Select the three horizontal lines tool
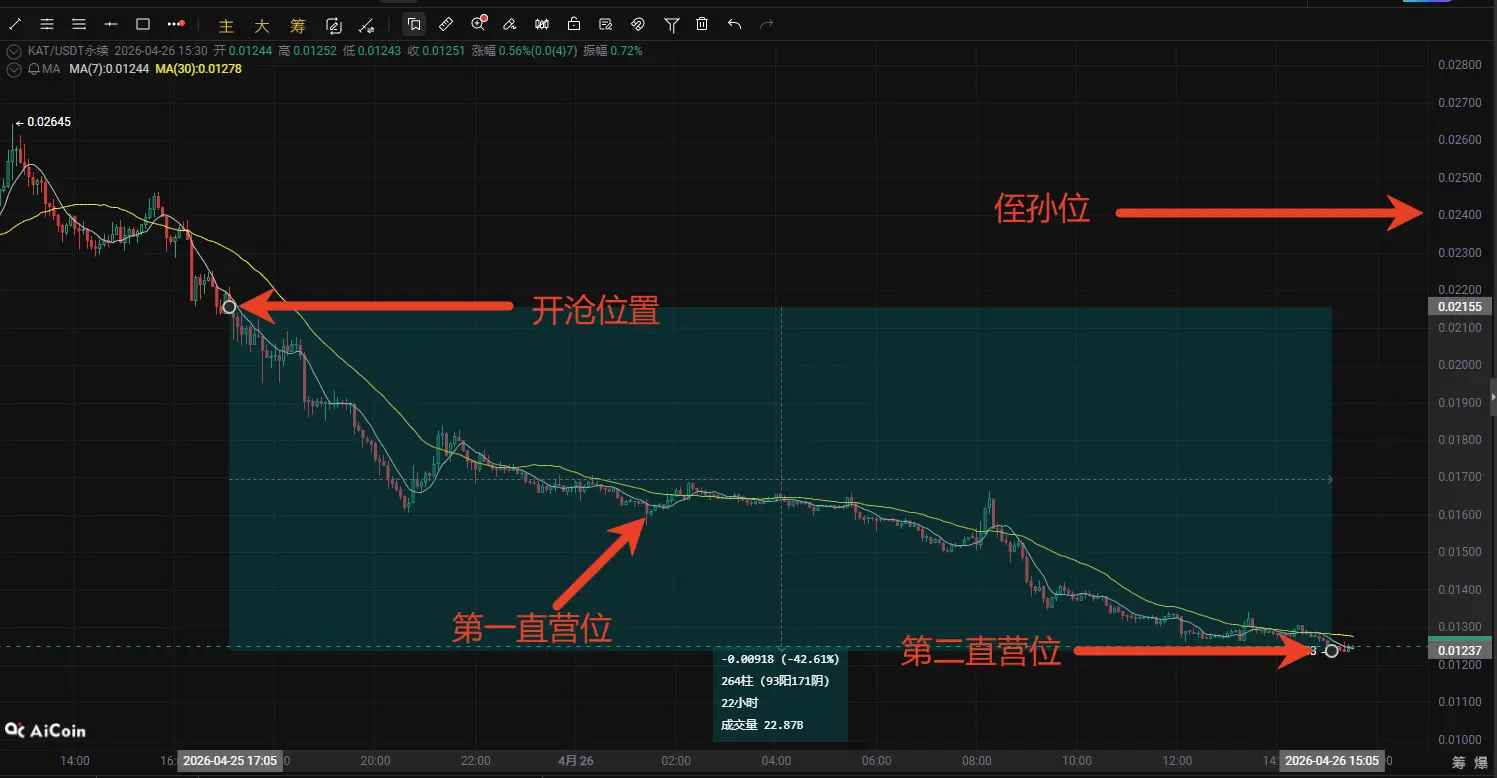1497x778 pixels. pos(79,23)
